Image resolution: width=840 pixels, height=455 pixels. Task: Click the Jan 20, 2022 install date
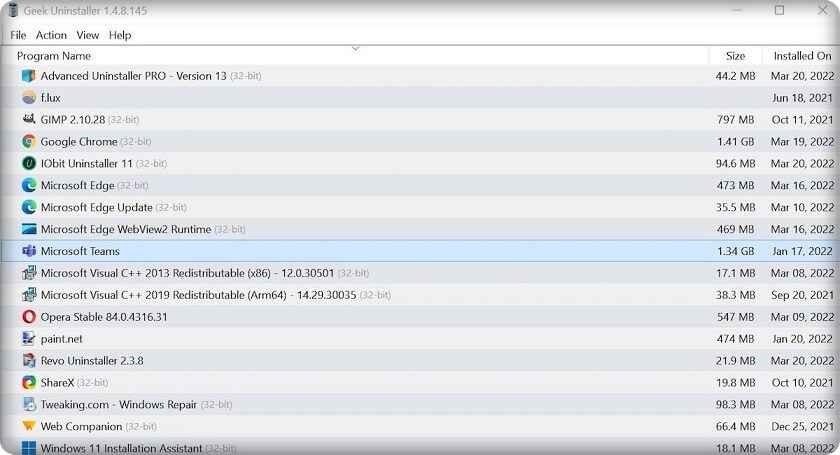pyautogui.click(x=802, y=339)
